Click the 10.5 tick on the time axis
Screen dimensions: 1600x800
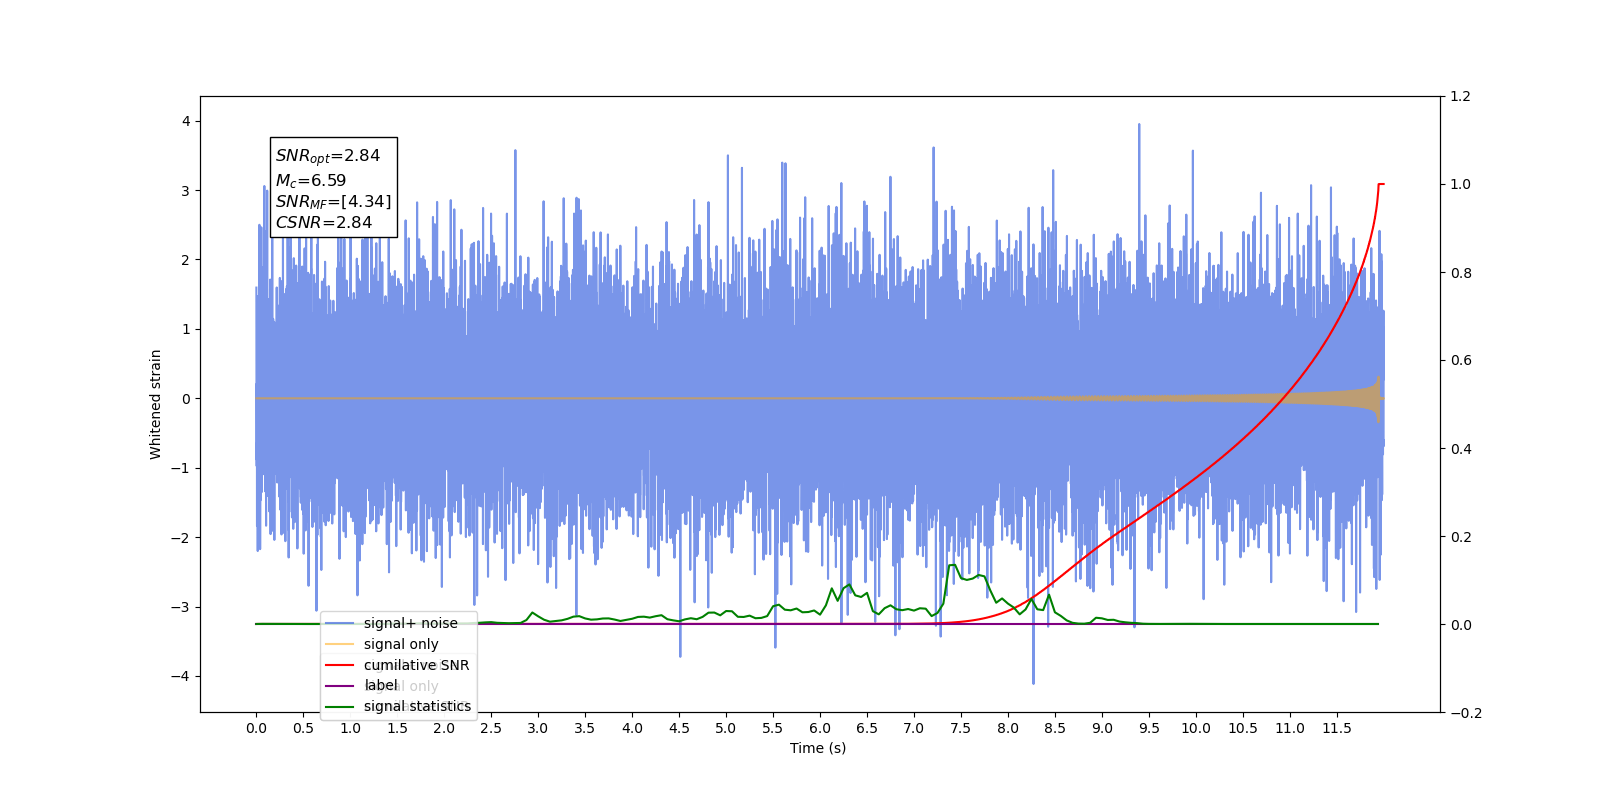coord(1243,728)
